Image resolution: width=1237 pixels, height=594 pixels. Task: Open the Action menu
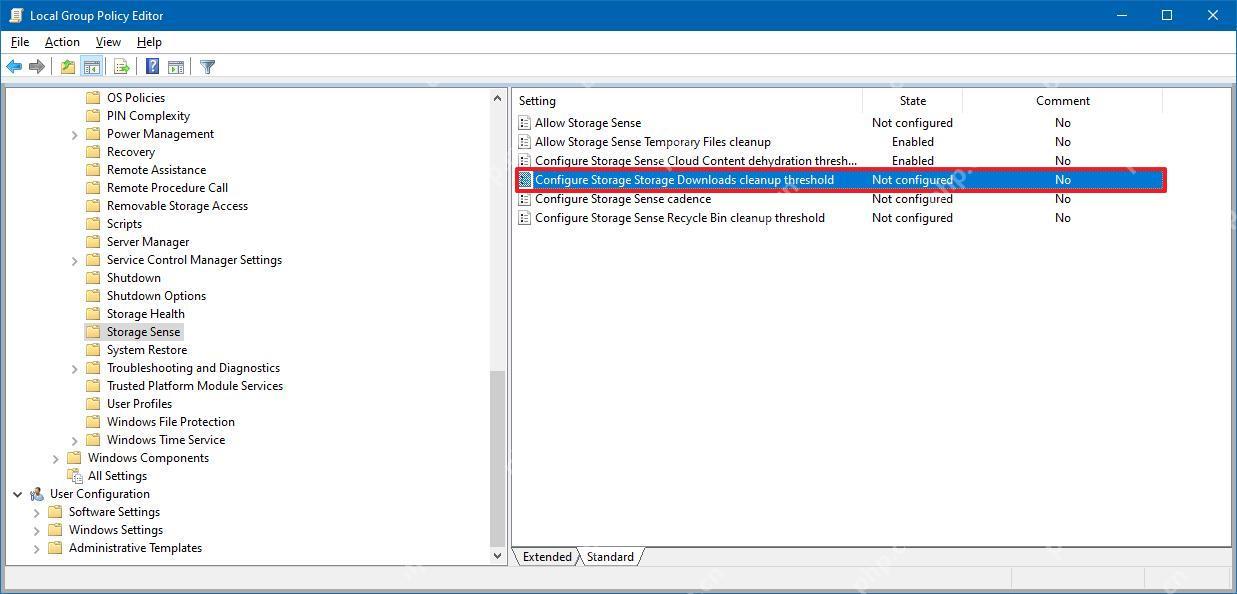pos(62,42)
